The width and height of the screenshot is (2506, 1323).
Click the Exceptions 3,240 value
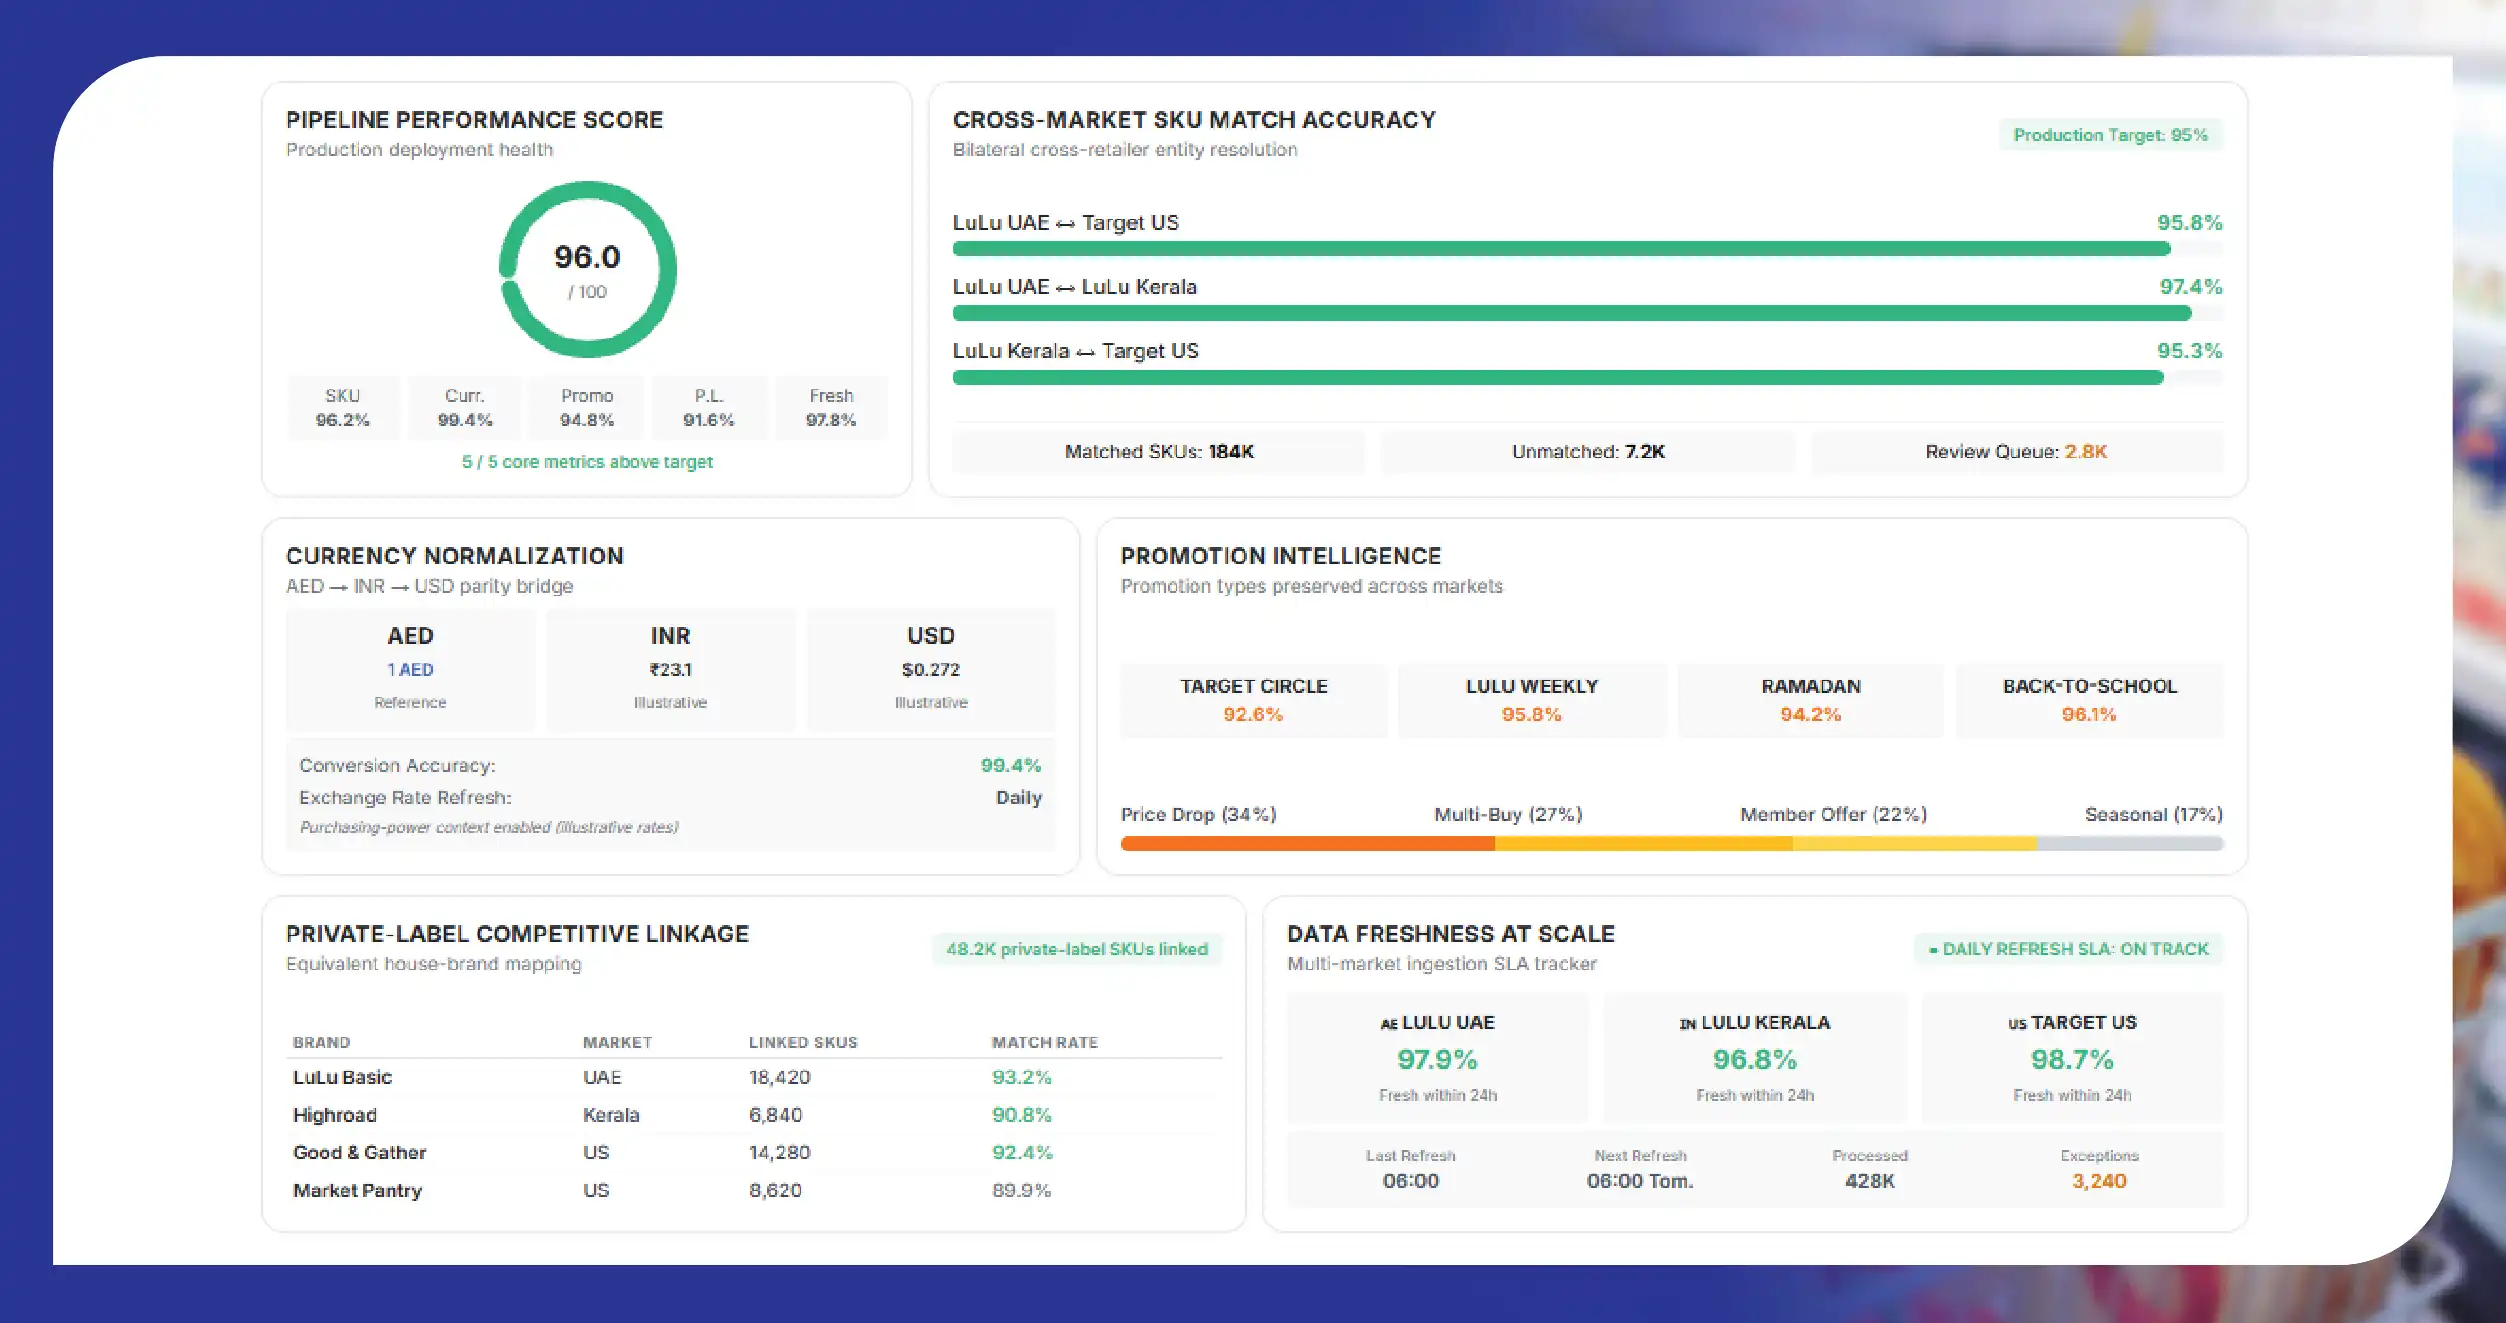pos(2099,1181)
